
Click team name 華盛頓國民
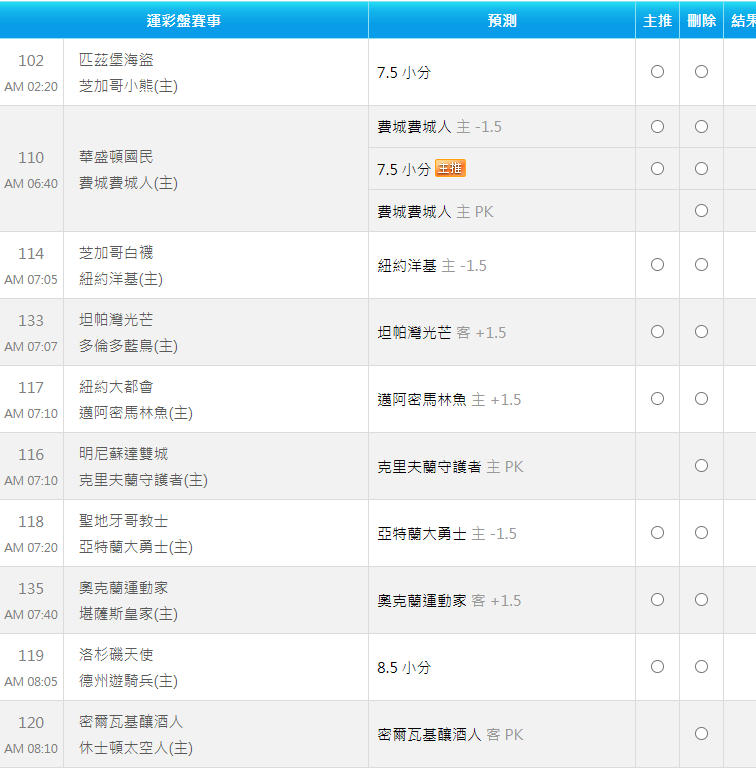click(x=116, y=157)
